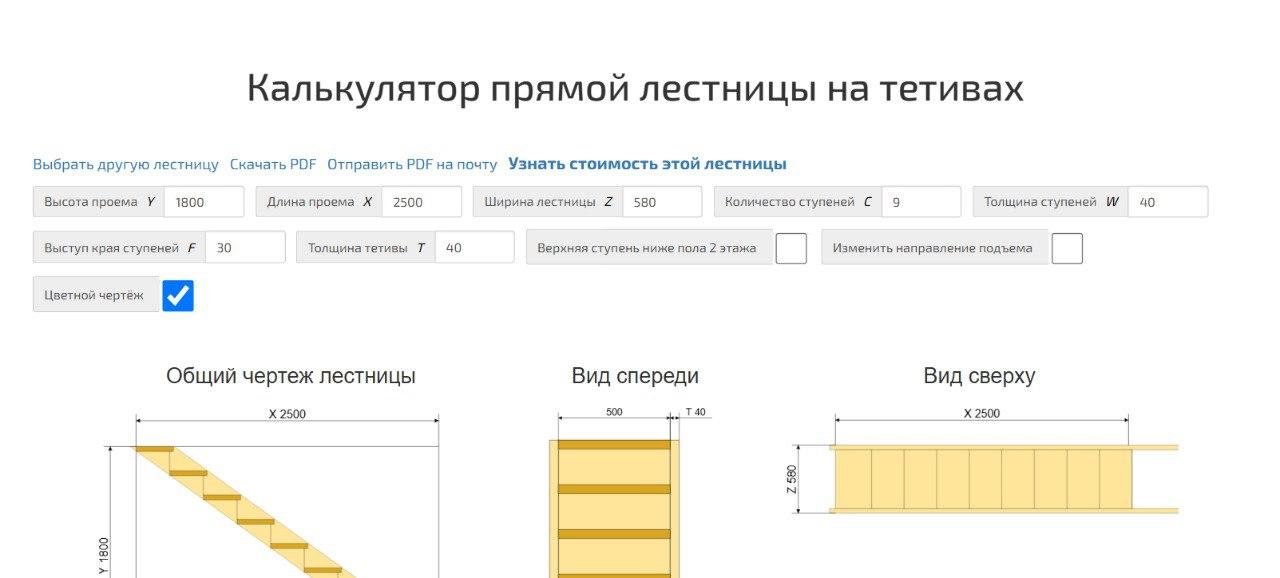Click the Толщина тетивы T field
This screenshot has height=578, width=1280.
point(477,247)
